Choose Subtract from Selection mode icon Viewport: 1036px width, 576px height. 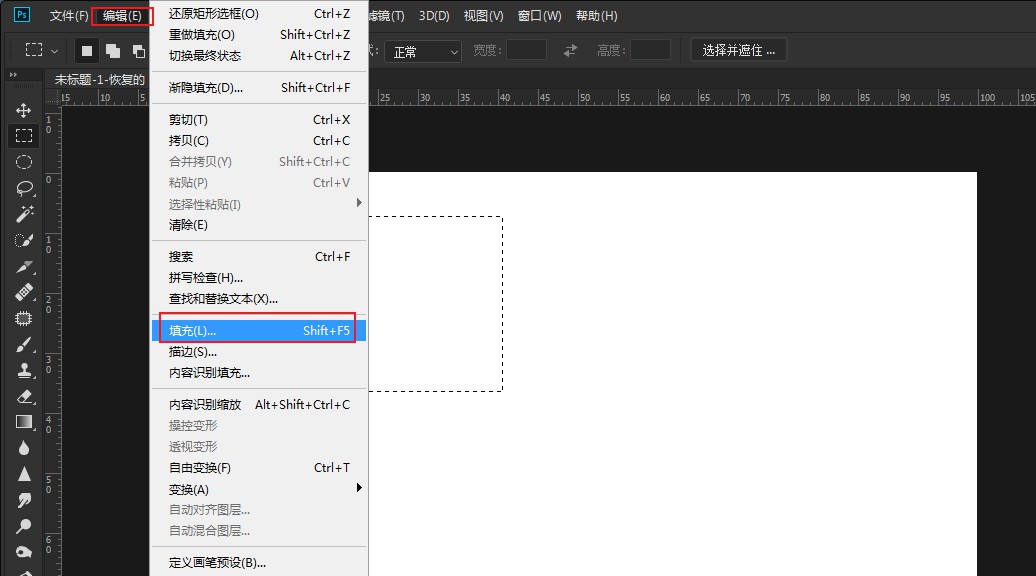pos(139,51)
